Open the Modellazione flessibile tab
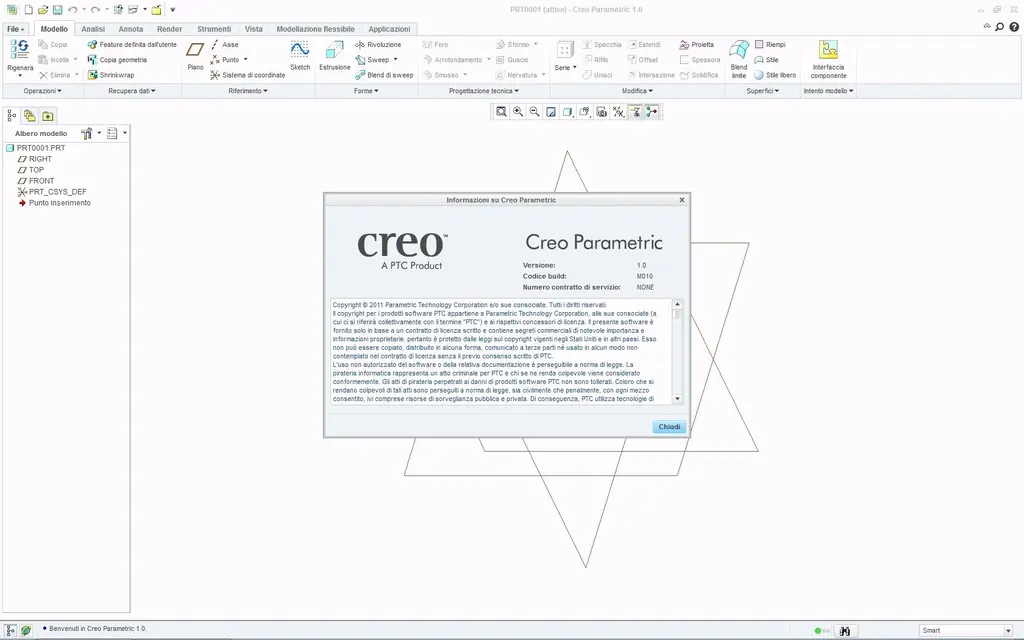This screenshot has width=1024, height=640. [315, 29]
